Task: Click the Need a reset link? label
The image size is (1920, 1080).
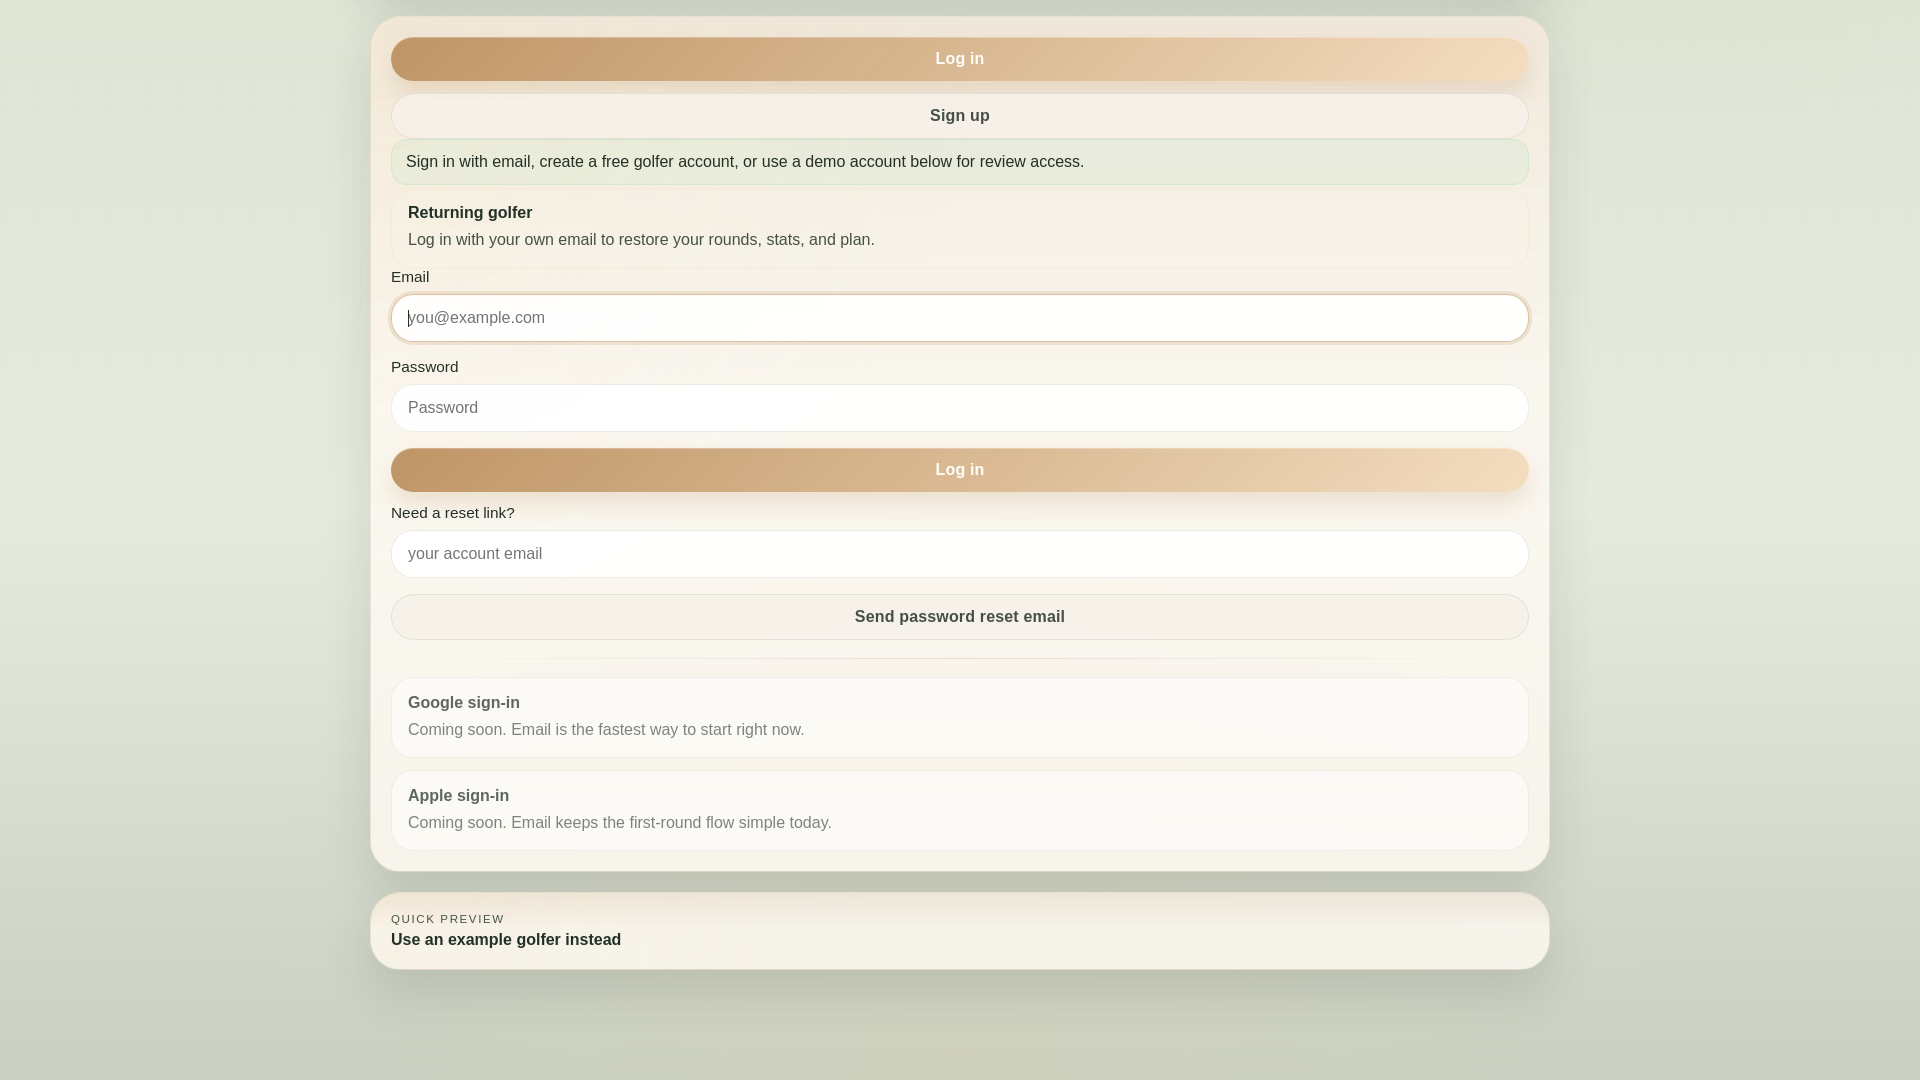Action: tap(453, 513)
